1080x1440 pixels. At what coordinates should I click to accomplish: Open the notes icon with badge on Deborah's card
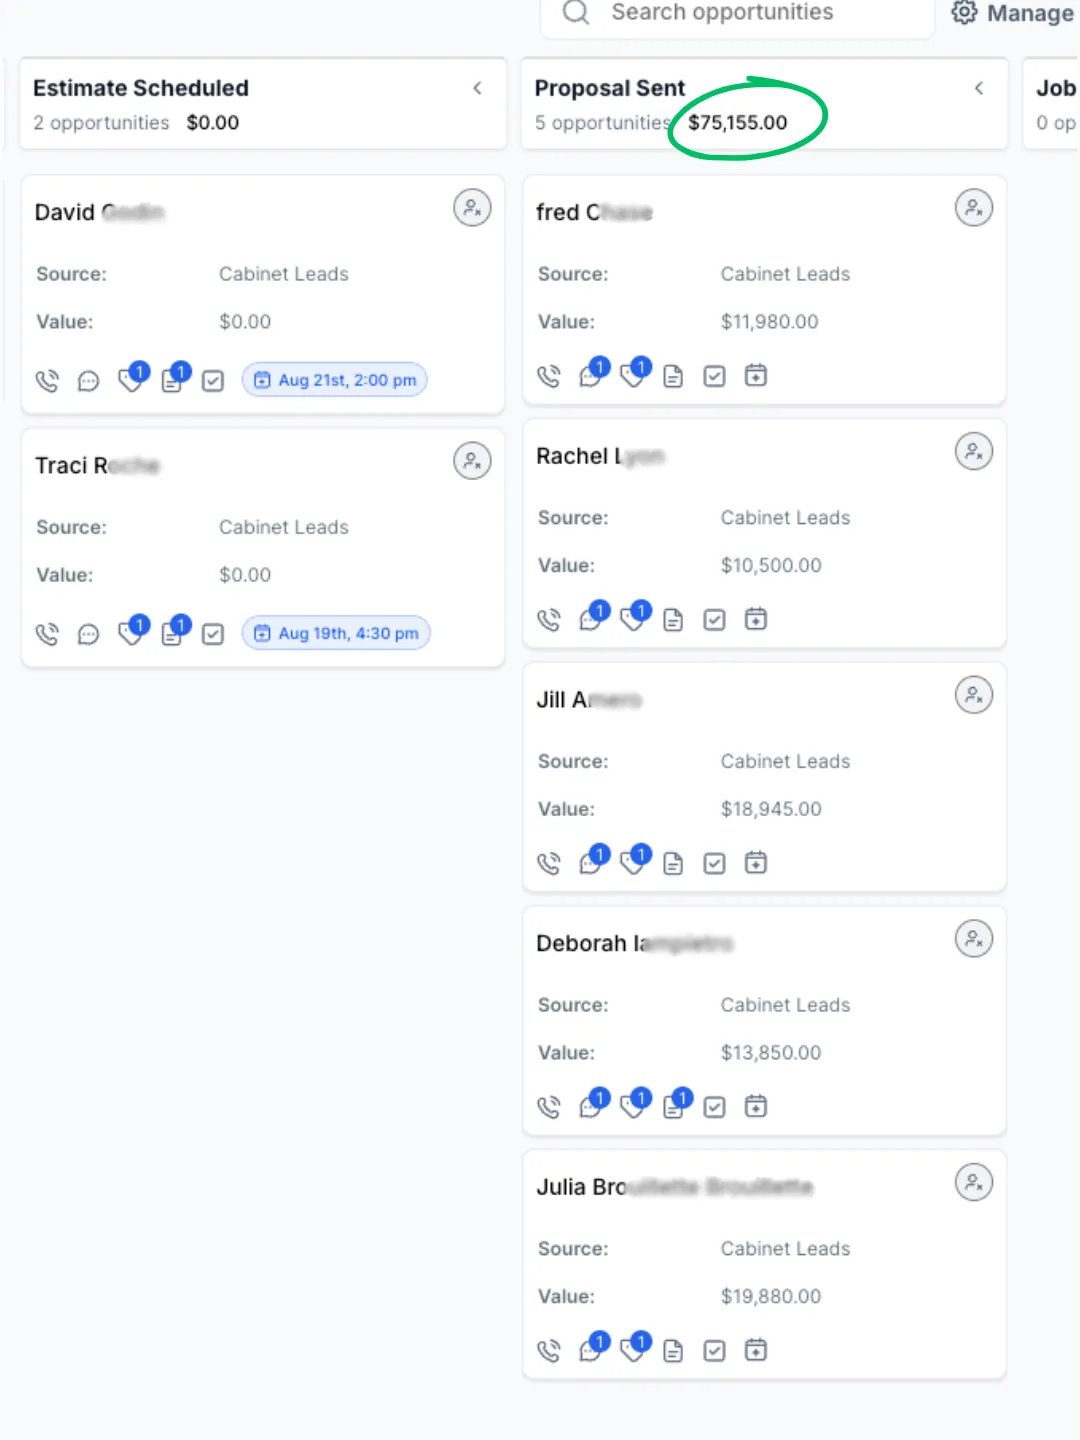[675, 1106]
